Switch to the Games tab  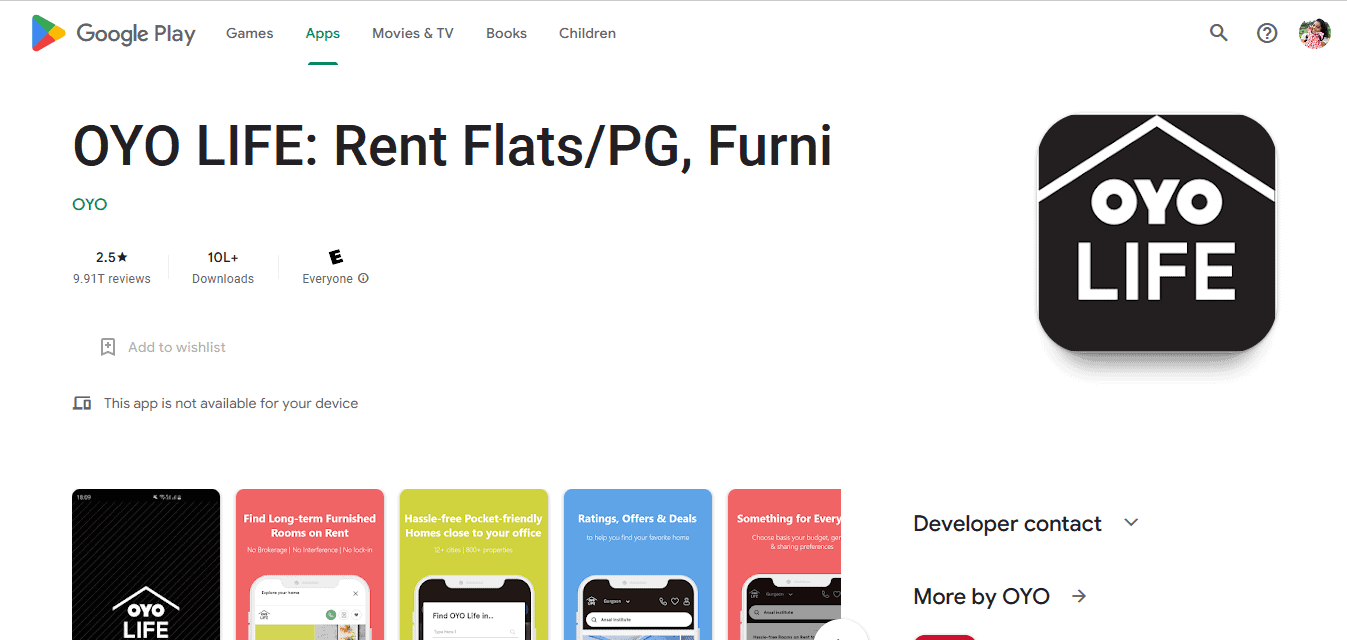pos(249,33)
